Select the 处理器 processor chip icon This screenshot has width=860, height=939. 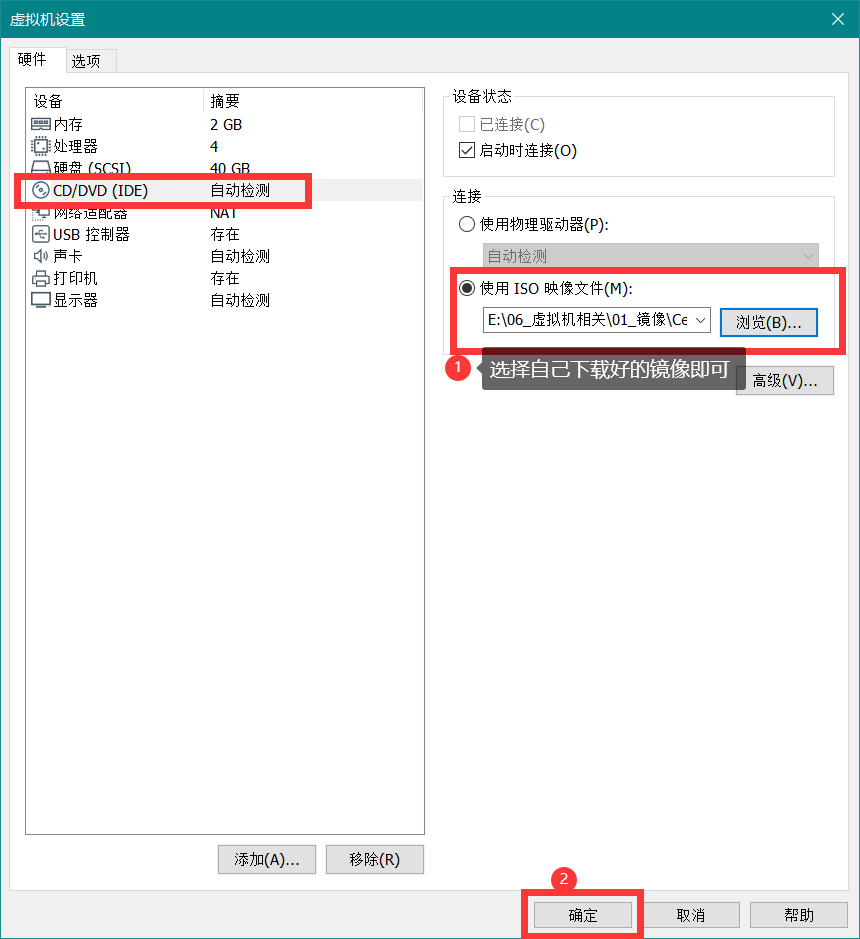41,146
